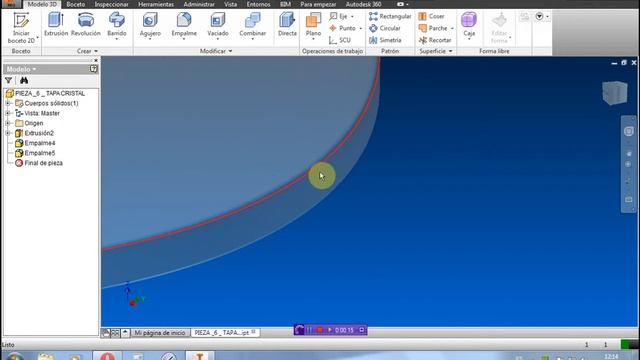
Task: Open the Opera browser in the taskbar
Action: point(107,356)
